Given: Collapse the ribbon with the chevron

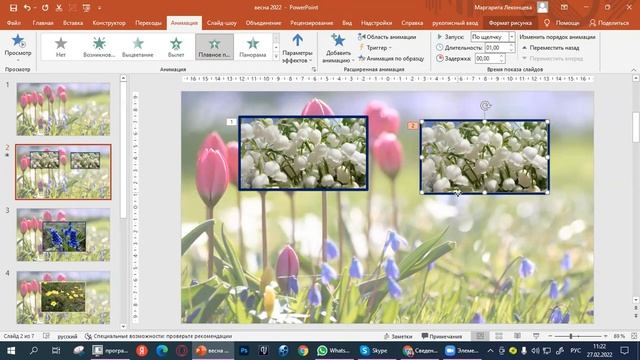Looking at the screenshot, I should point(633,70).
